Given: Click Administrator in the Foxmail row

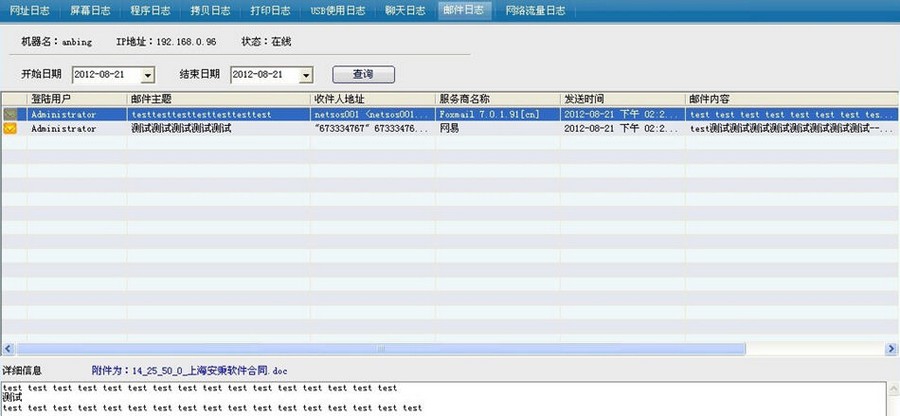Looking at the screenshot, I should tap(63, 114).
